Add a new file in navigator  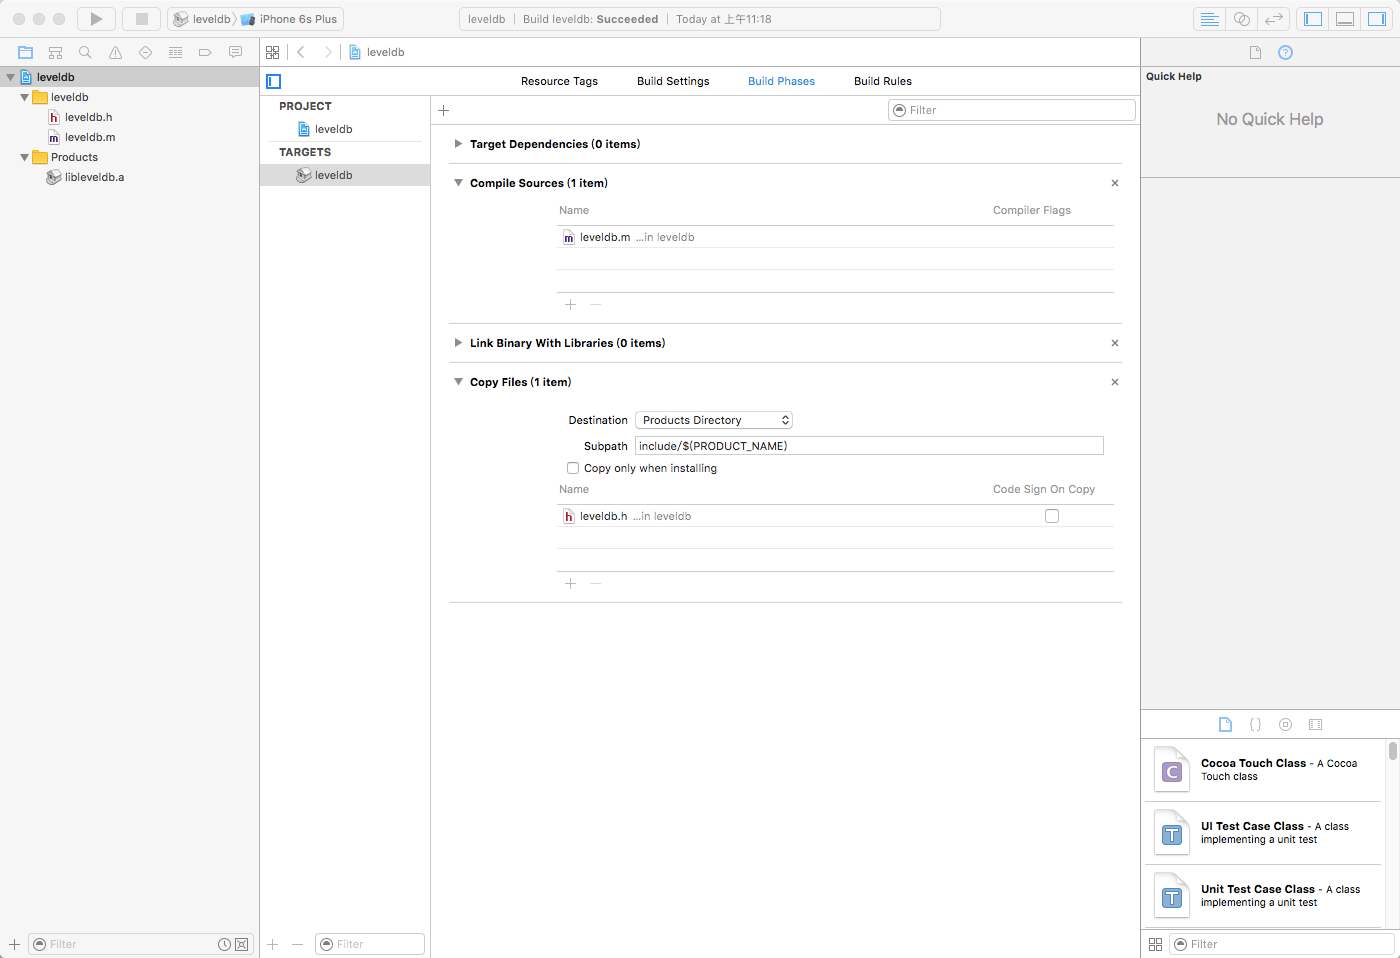tap(14, 944)
